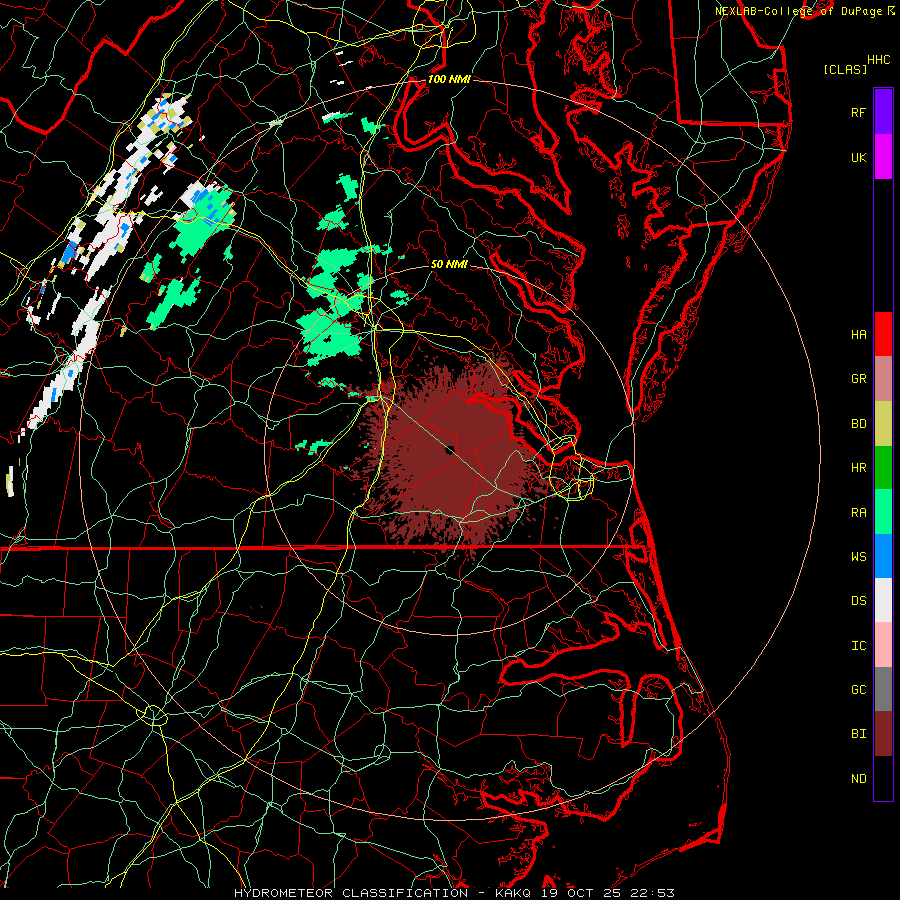Click the 'HYDROMETEOR CLASSIFICATION' title text
Image resolution: width=900 pixels, height=900 pixels.
(351, 893)
